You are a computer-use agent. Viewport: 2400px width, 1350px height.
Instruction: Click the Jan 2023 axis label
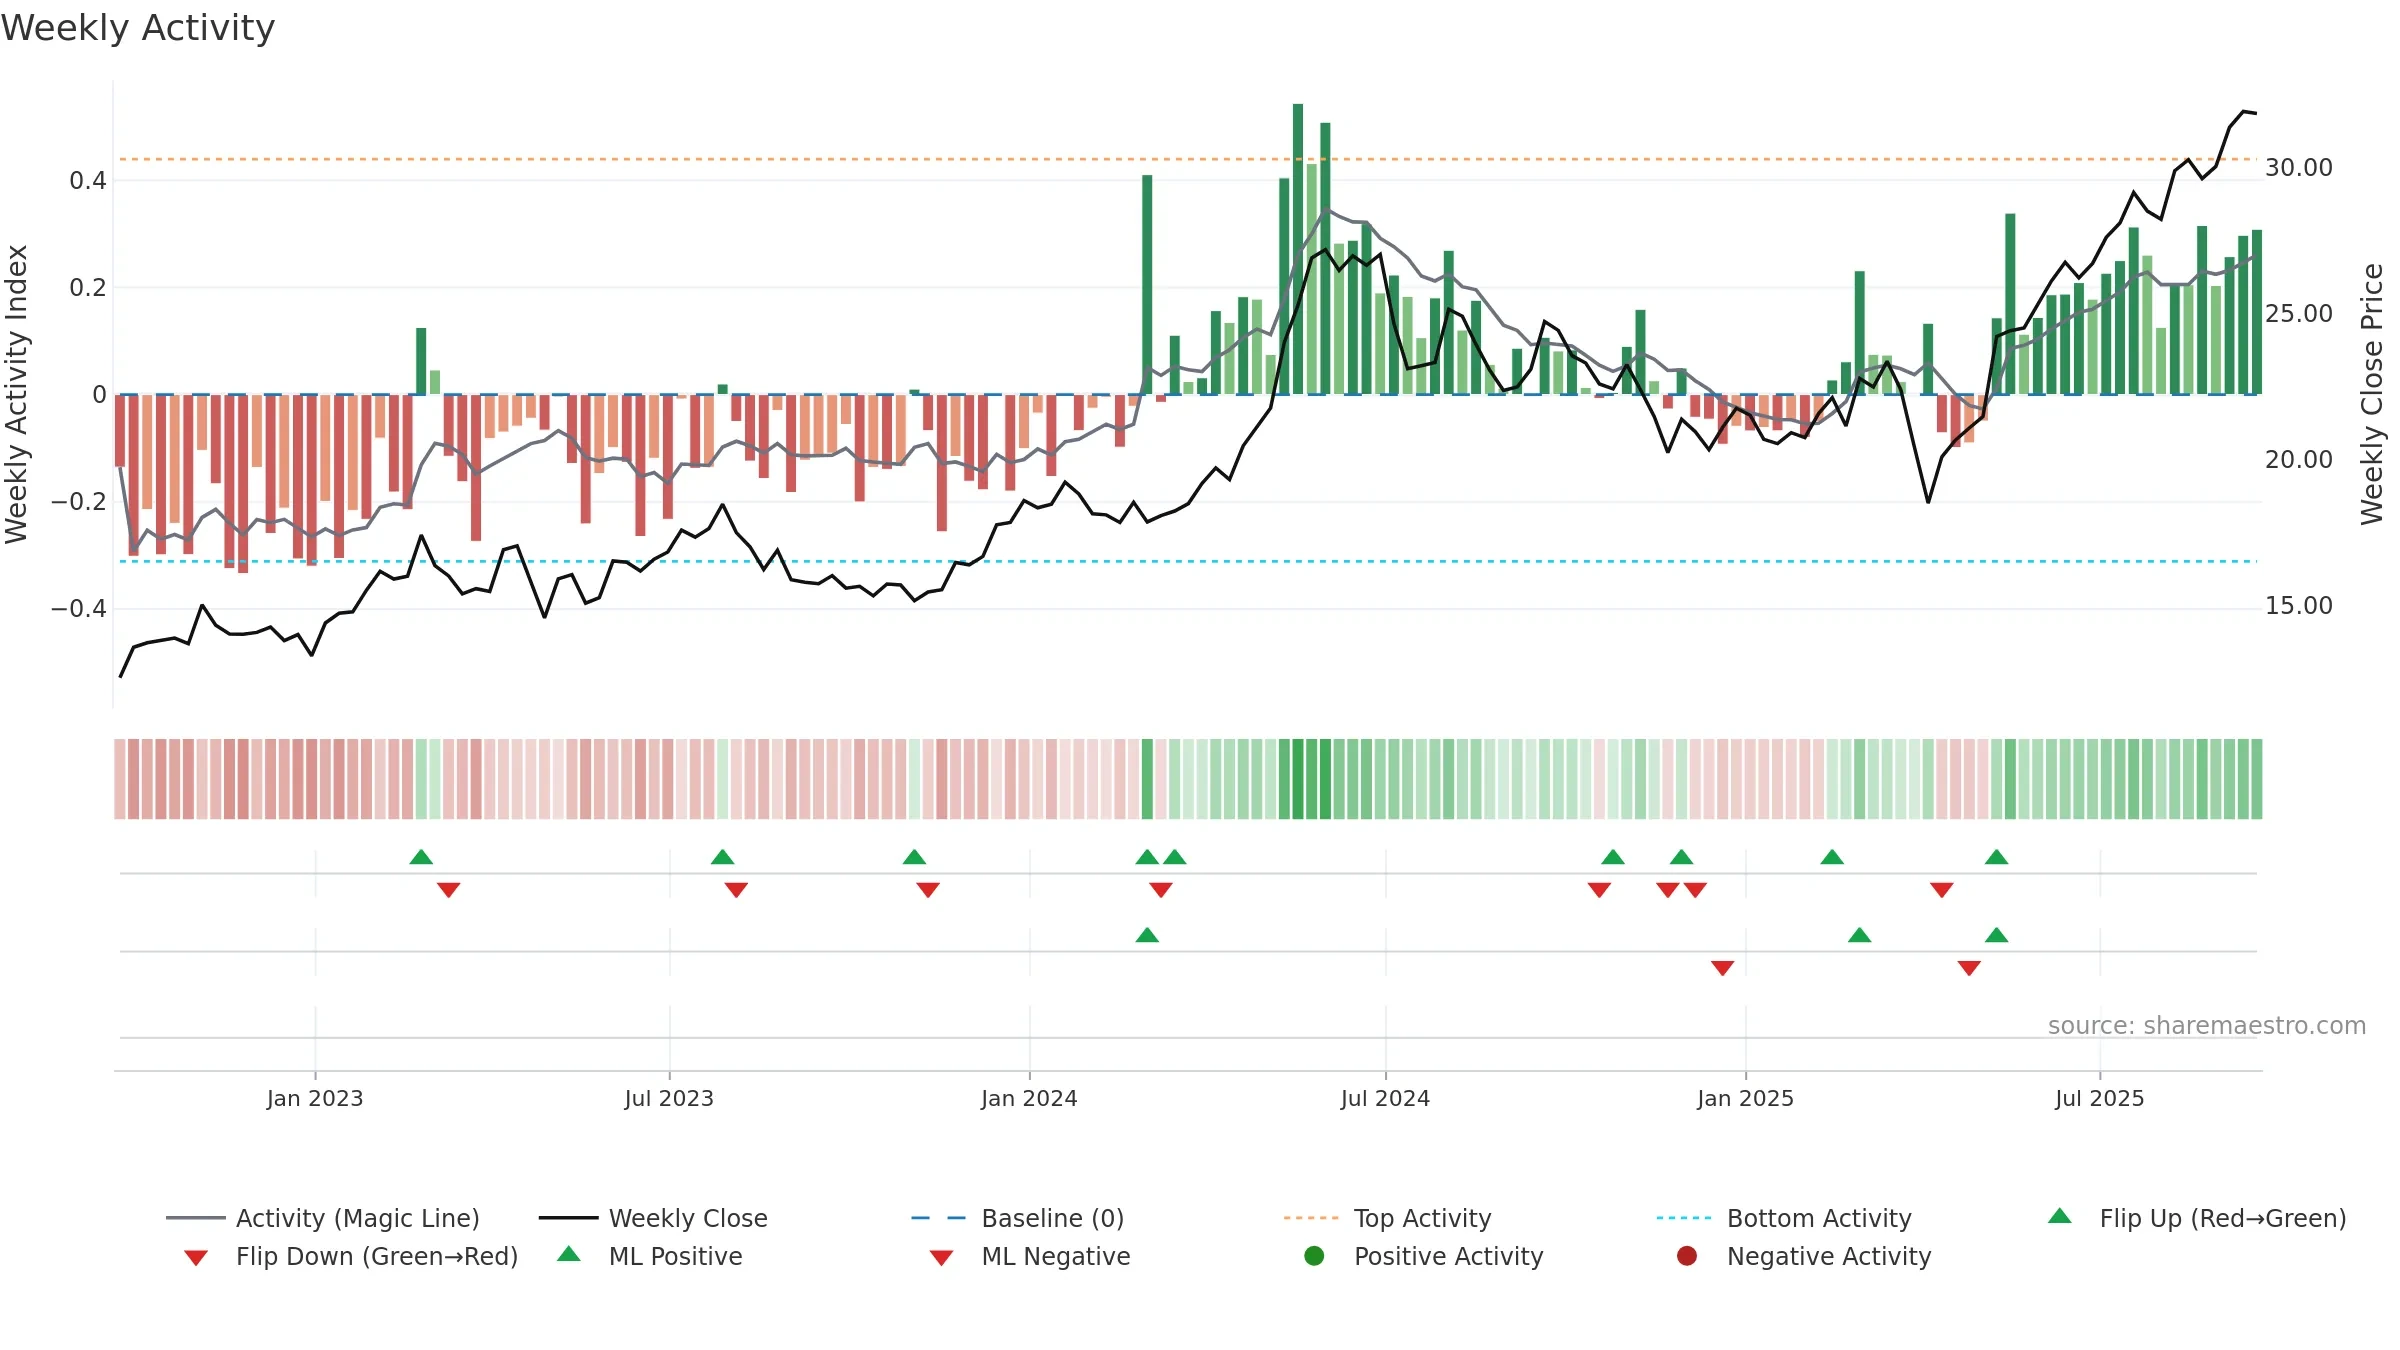coord(315,1098)
